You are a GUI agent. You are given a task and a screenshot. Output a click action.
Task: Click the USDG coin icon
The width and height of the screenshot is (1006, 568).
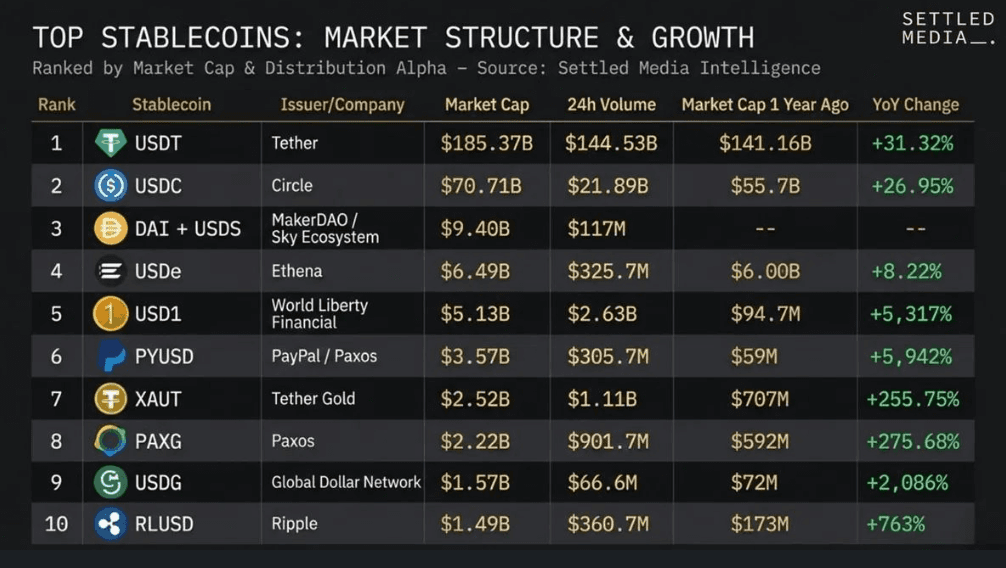(x=110, y=483)
